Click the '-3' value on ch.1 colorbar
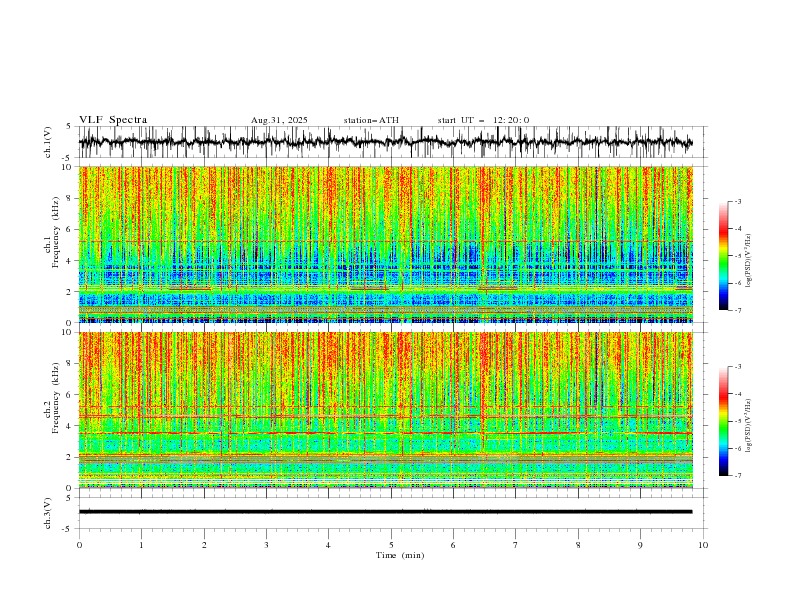792x612 pixels. [737, 201]
